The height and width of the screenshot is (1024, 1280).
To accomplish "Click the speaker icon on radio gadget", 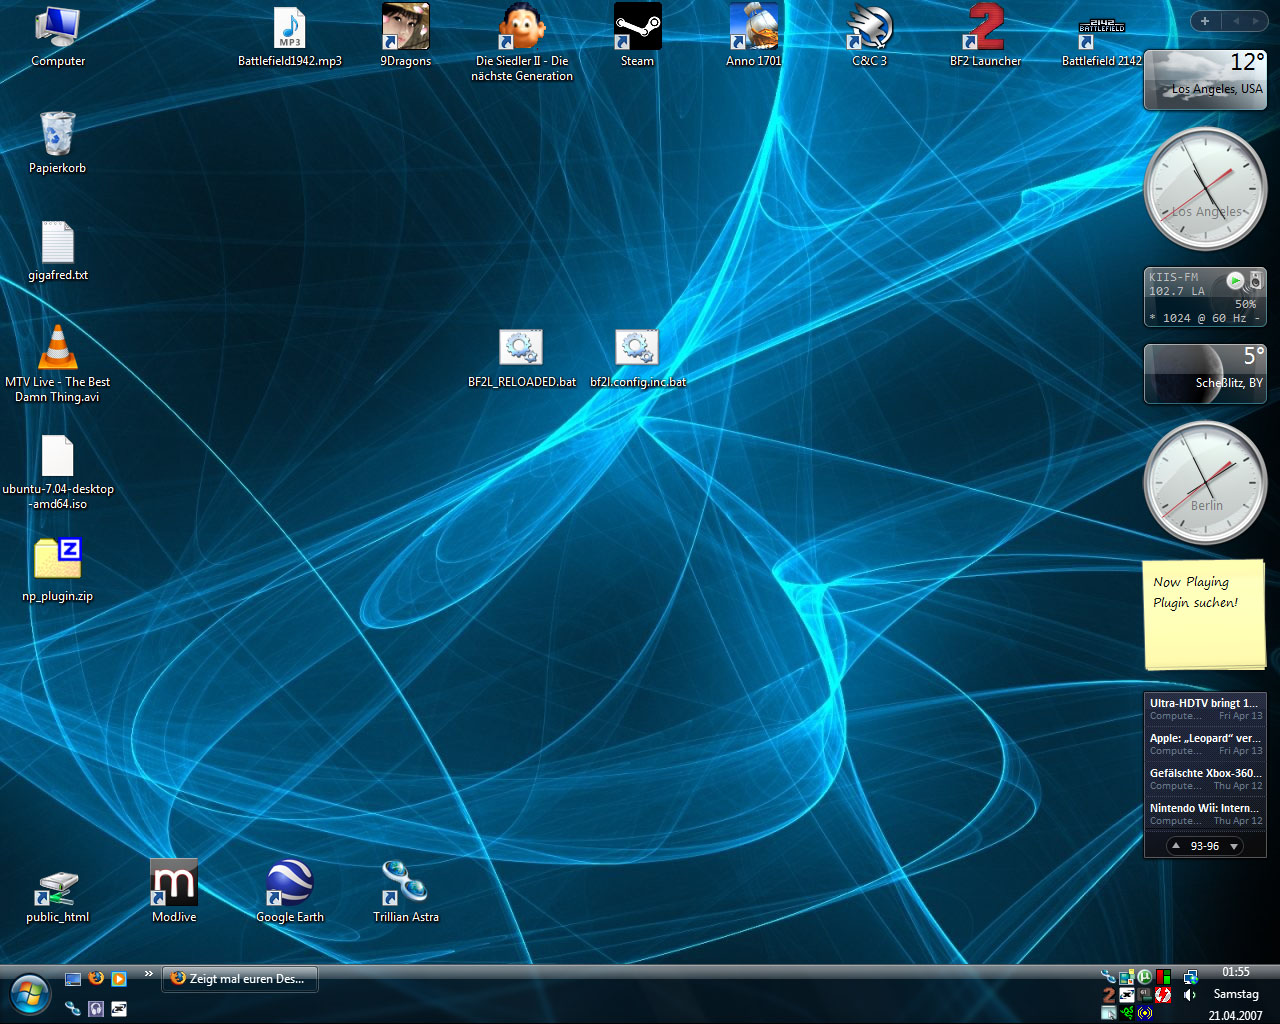I will click(1256, 281).
